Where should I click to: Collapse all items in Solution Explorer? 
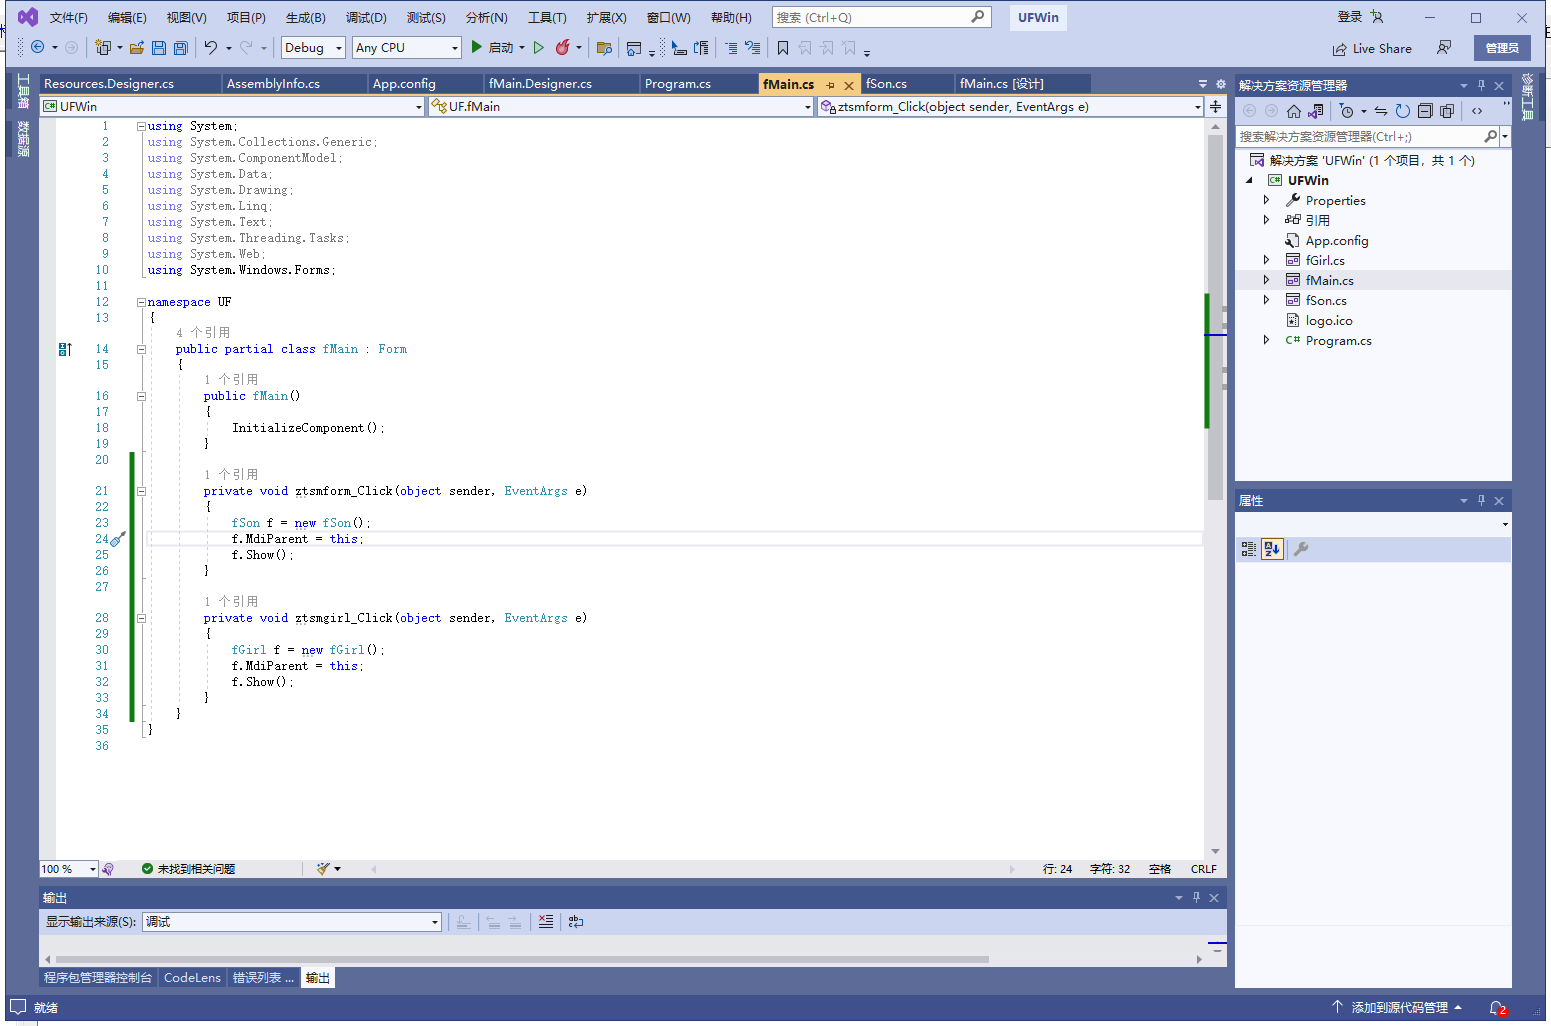1425,111
